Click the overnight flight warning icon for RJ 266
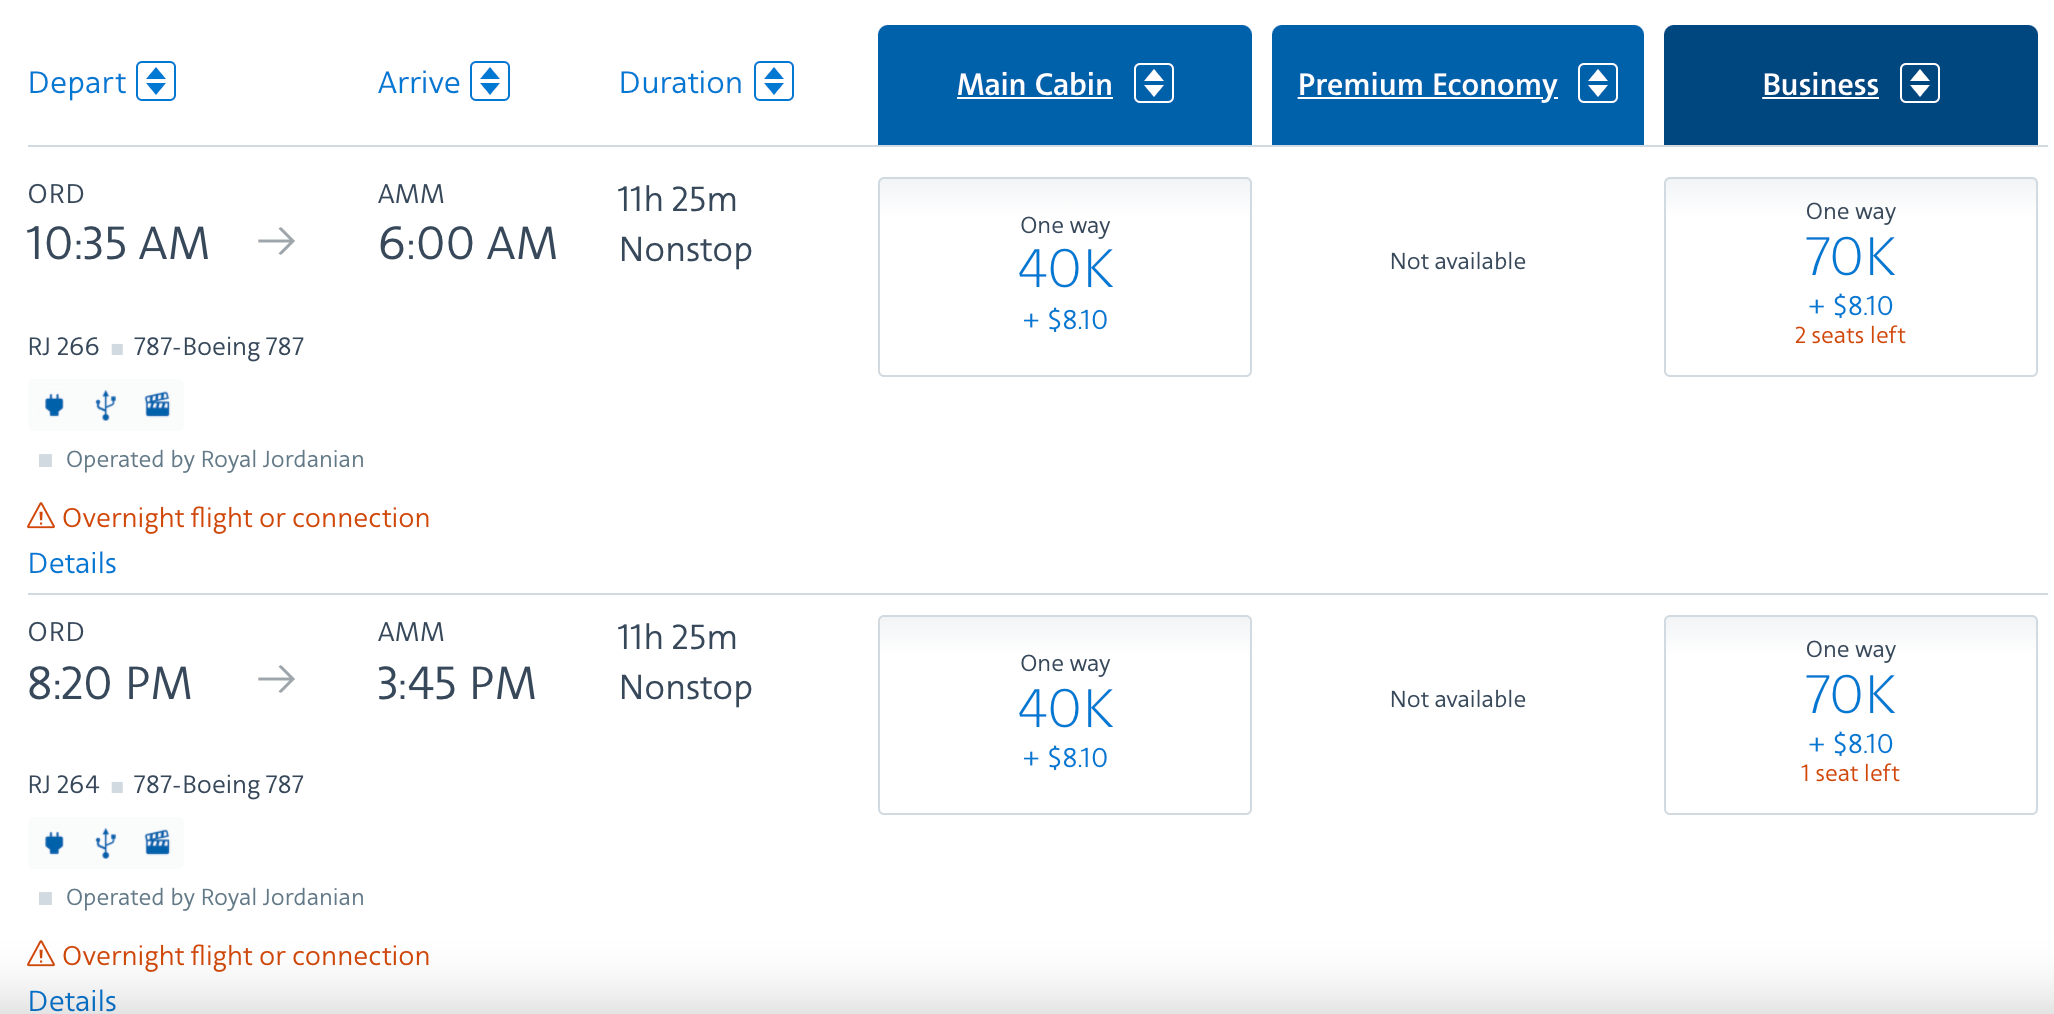2054x1014 pixels. 39,516
